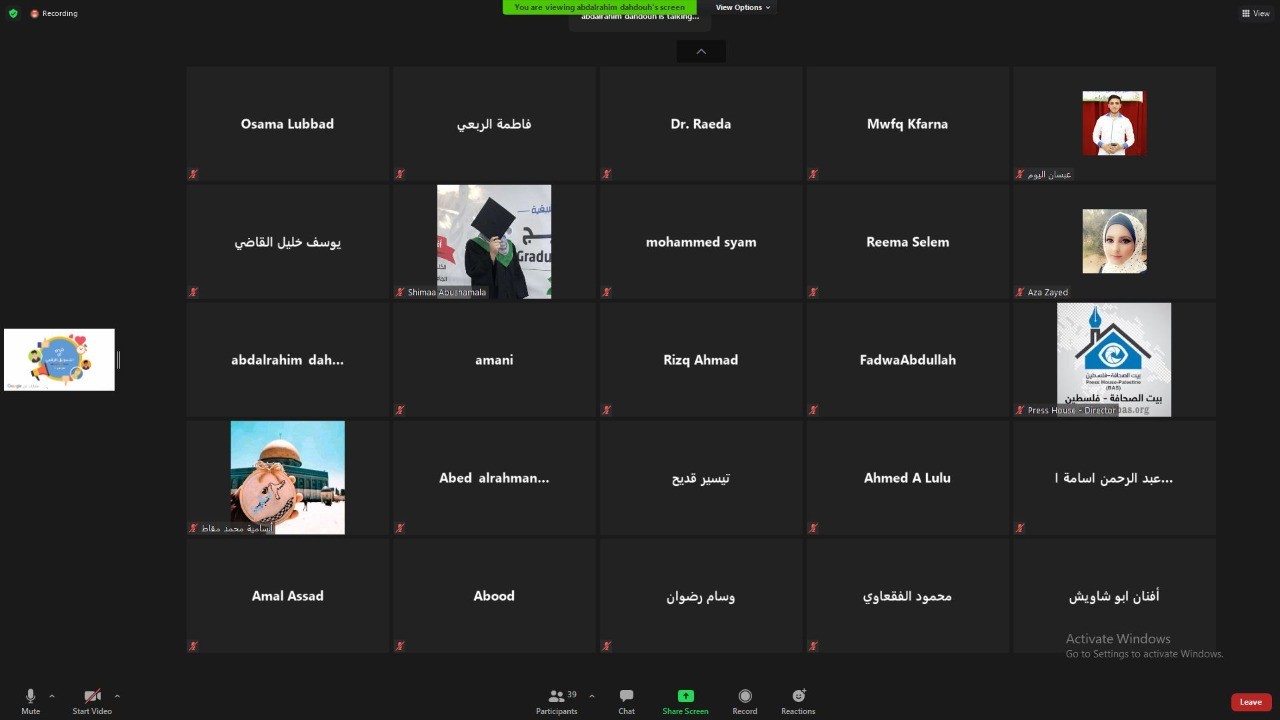This screenshot has height=720, width=1280.
Task: Select the Press House Director video tile
Action: pos(1113,359)
